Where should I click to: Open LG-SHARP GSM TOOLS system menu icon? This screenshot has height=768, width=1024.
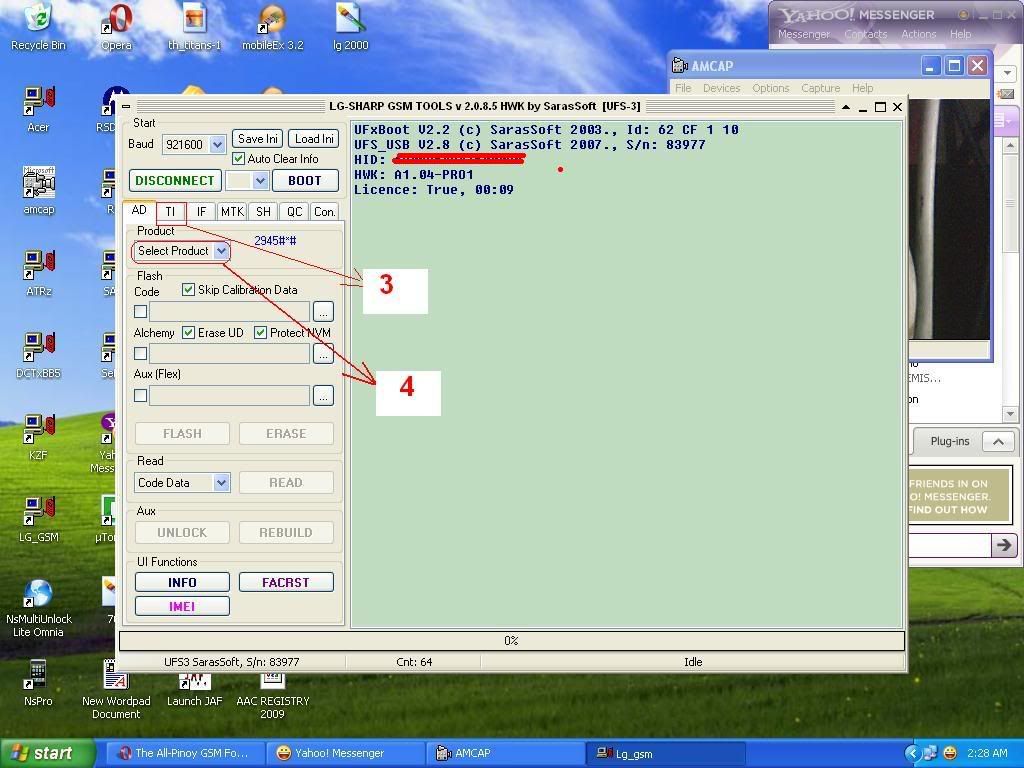pyautogui.click(x=126, y=106)
